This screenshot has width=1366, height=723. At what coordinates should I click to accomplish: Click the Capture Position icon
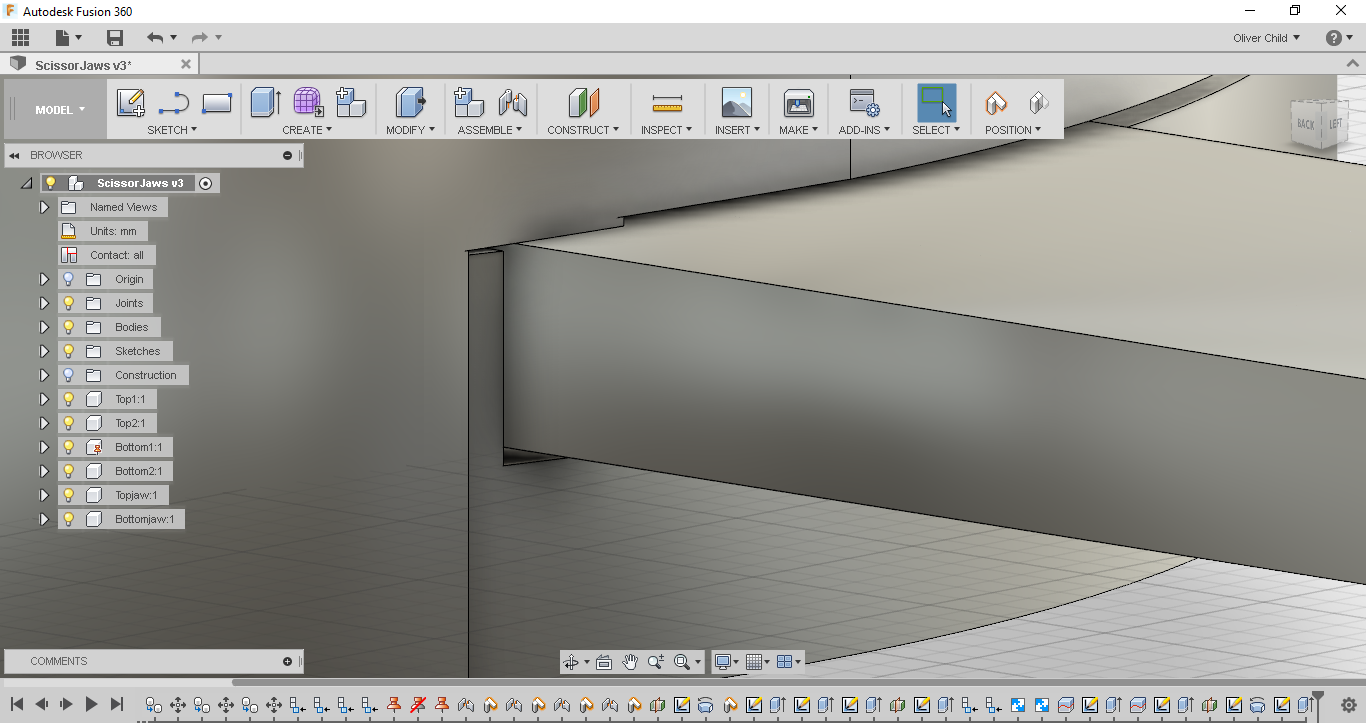996,102
